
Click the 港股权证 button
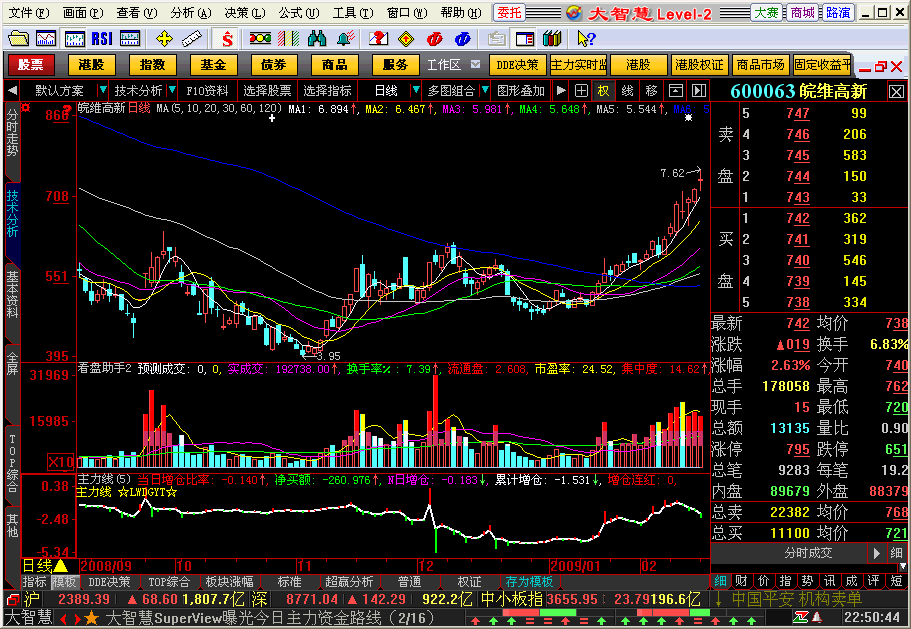tap(699, 64)
